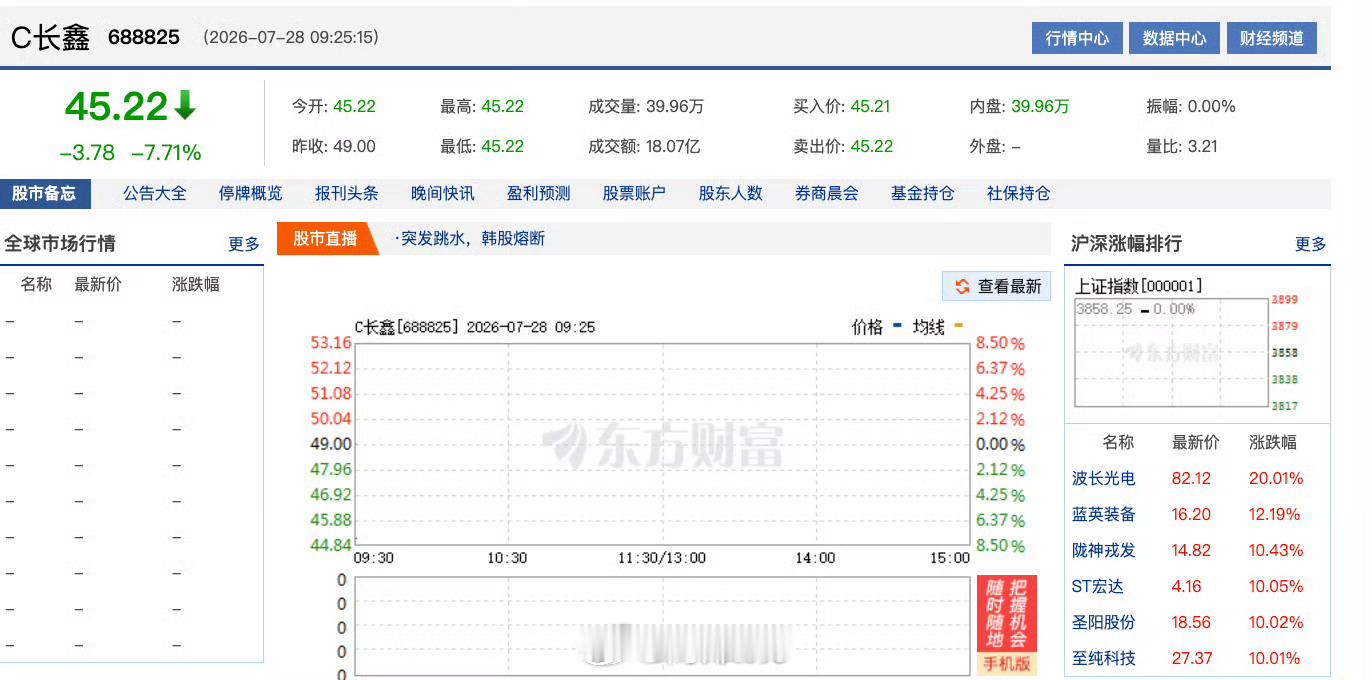Screen dimensions: 1372x680
Task: Click stock code 688825 in header
Action: 144,37
